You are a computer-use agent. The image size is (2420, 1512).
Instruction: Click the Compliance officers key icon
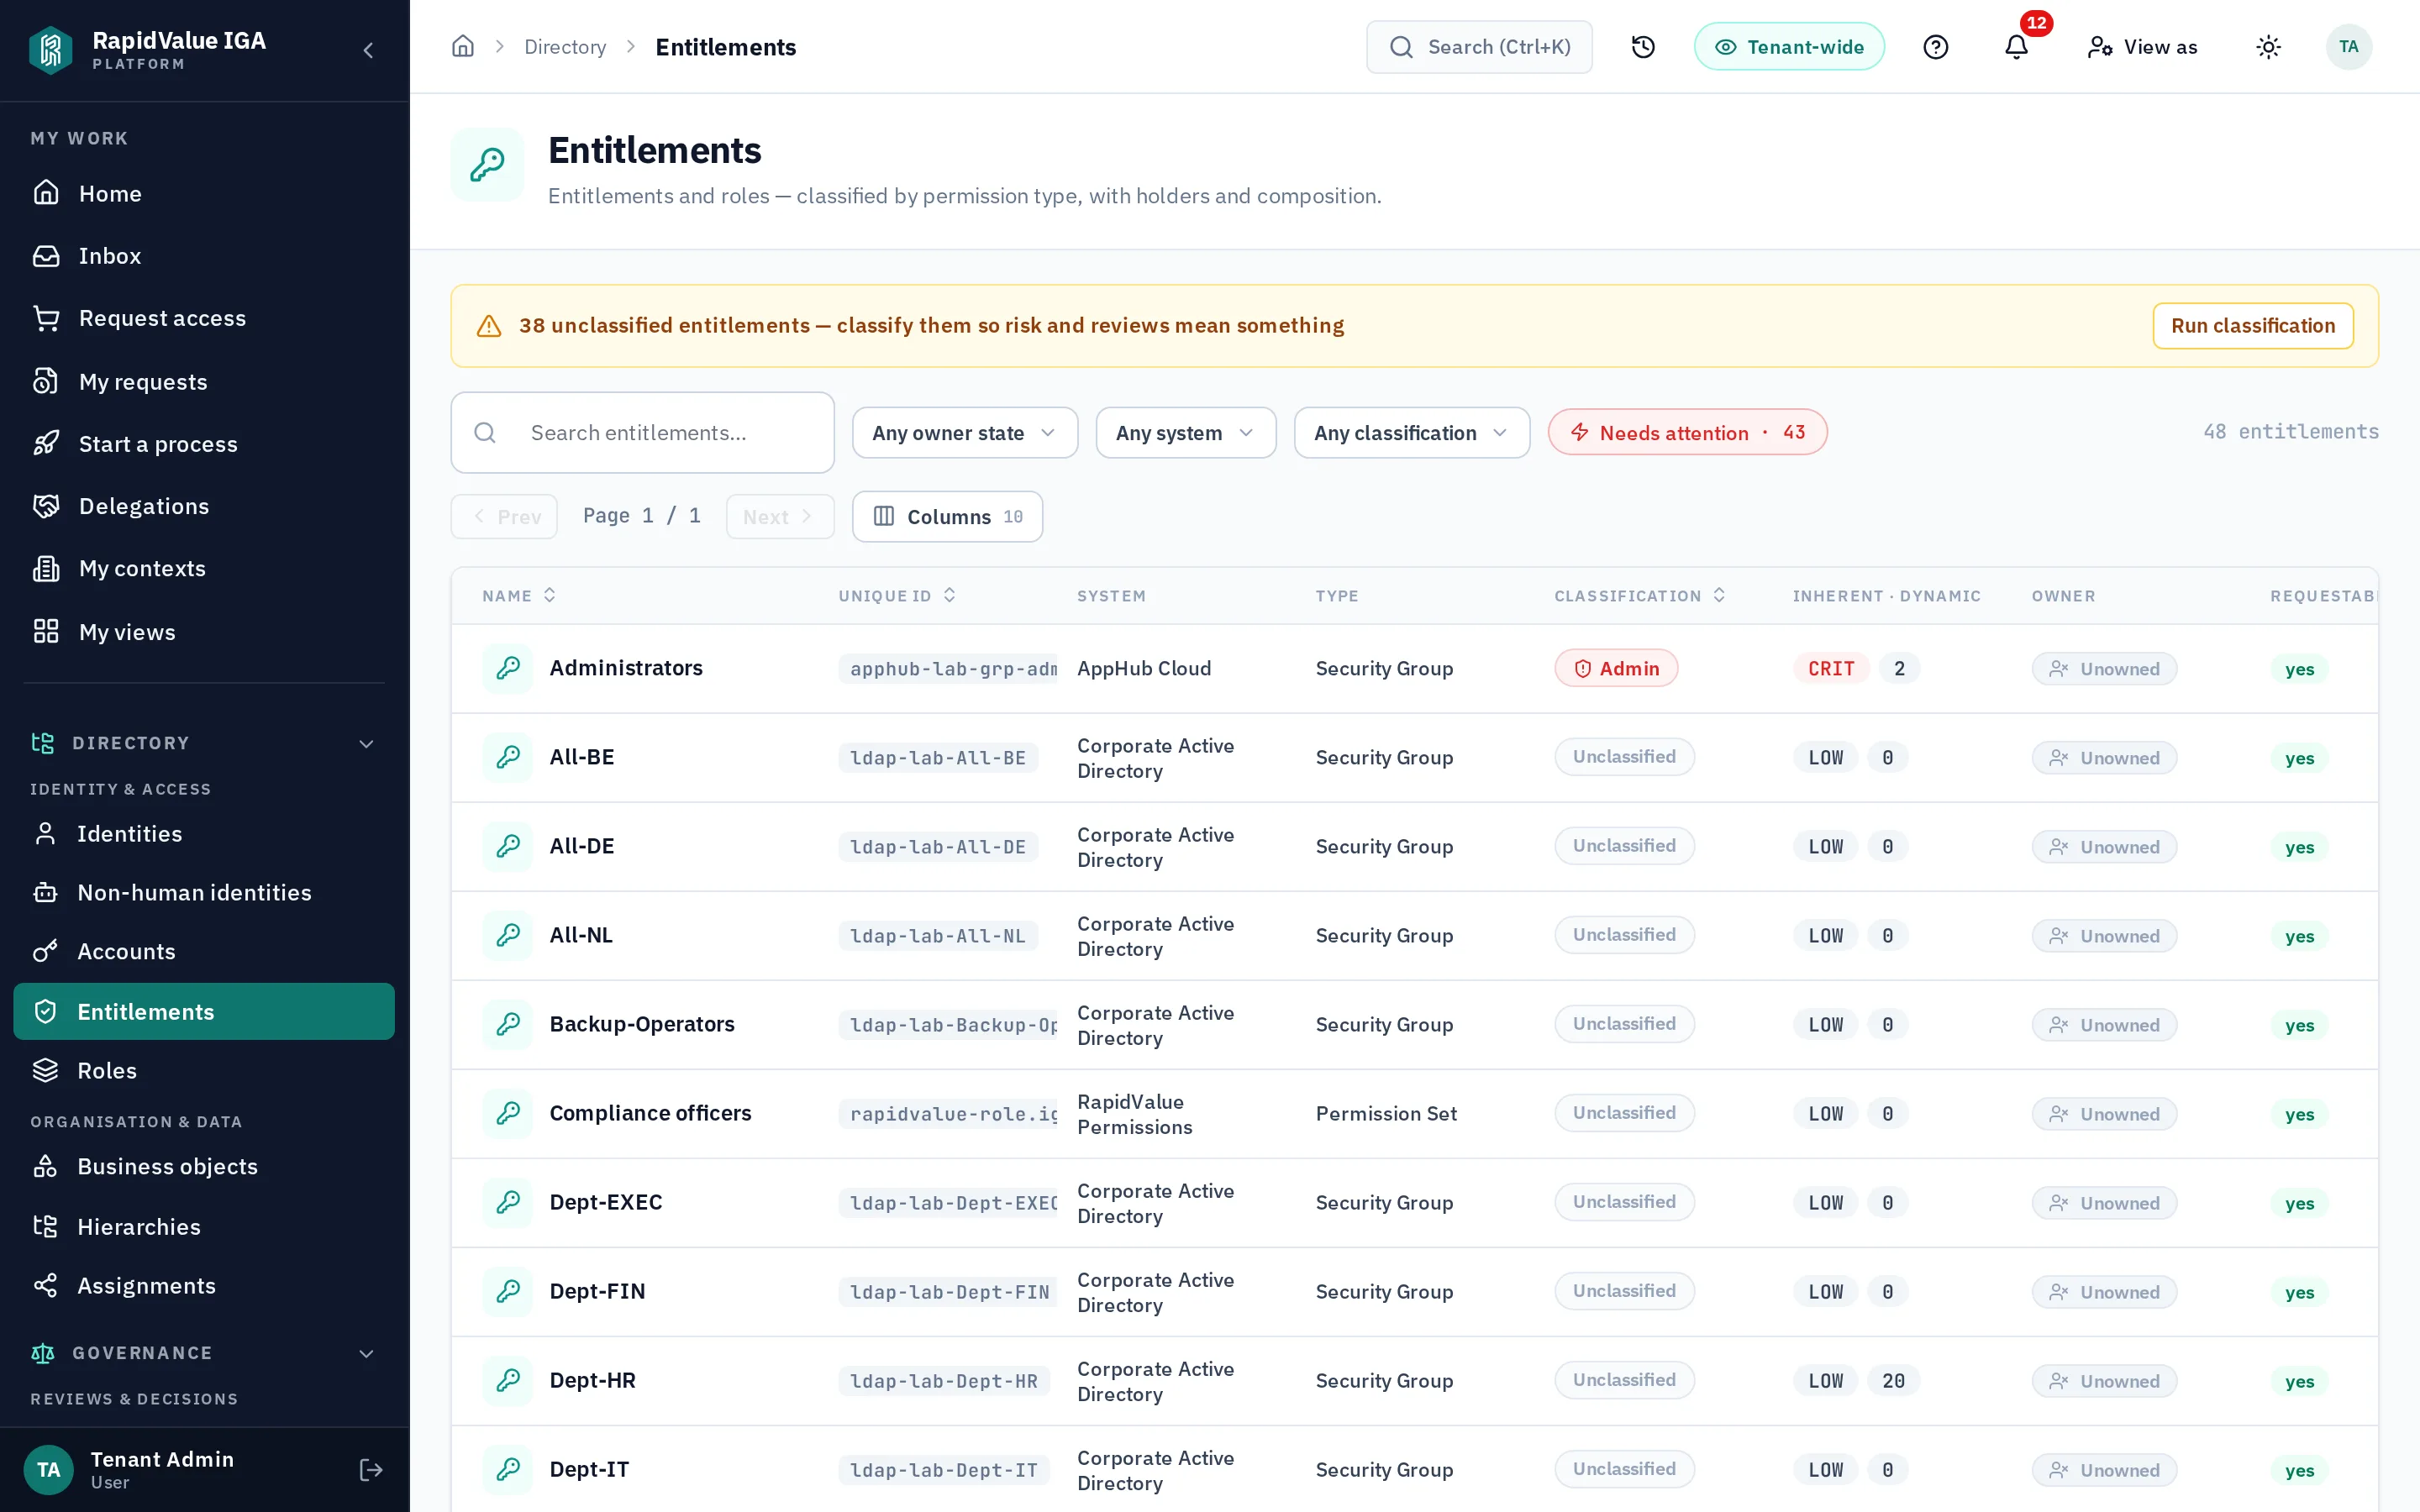point(508,1113)
